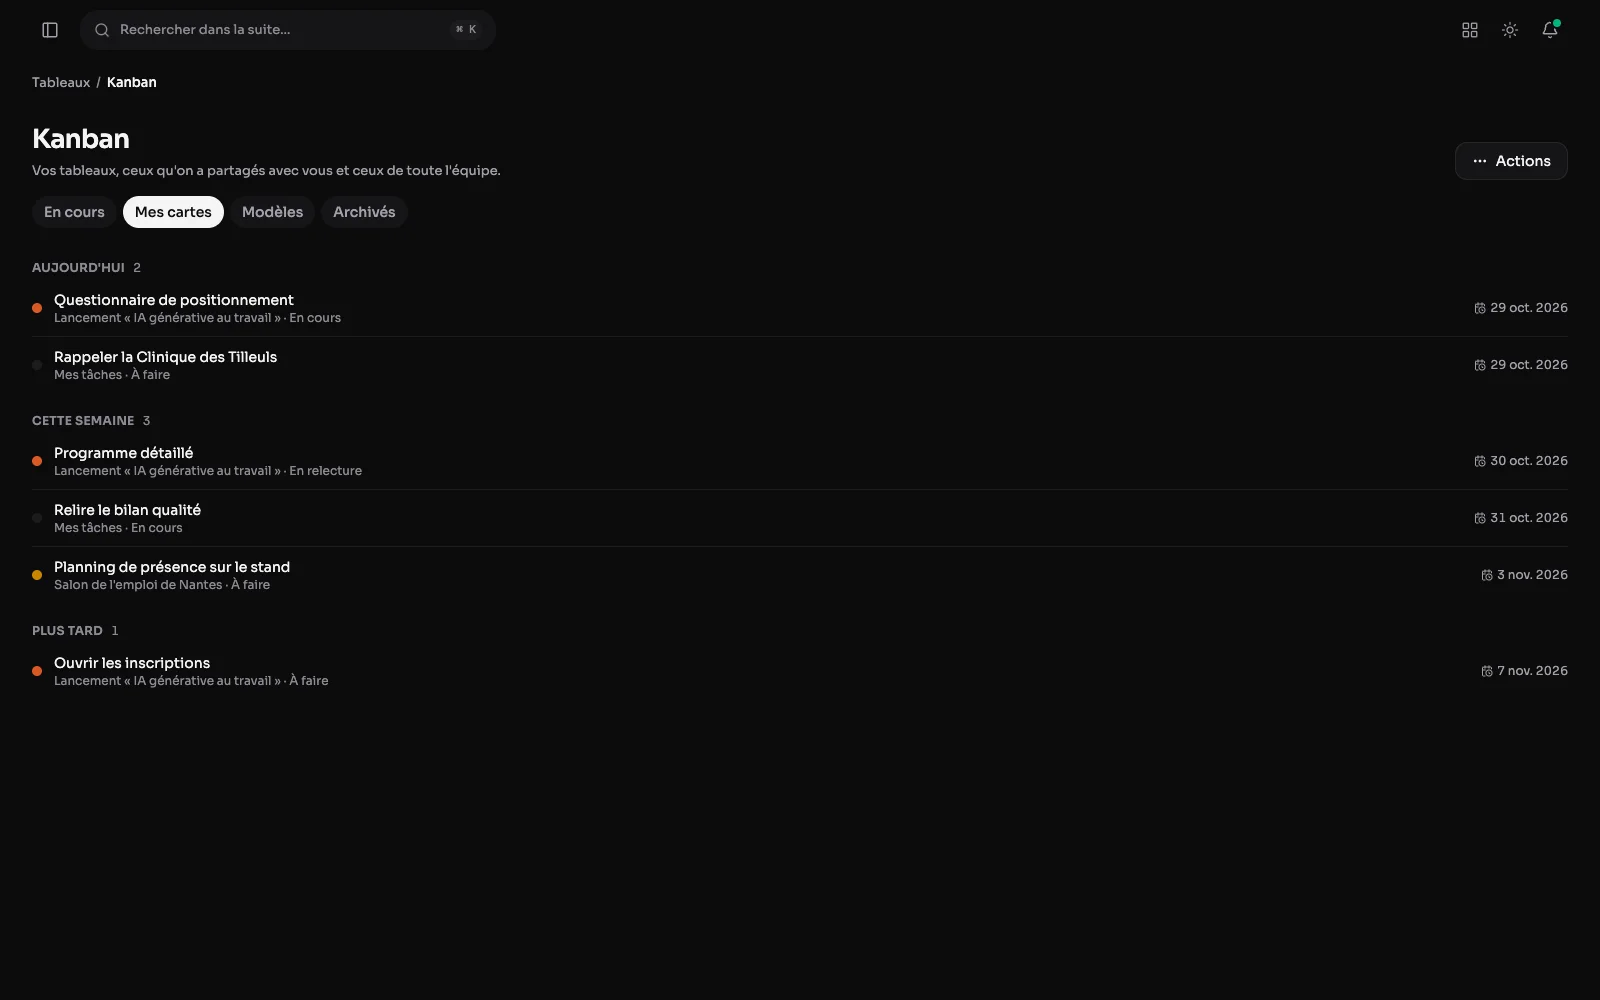The image size is (1600, 1000).
Task: Select the Mes cartes tab
Action: tap(173, 212)
